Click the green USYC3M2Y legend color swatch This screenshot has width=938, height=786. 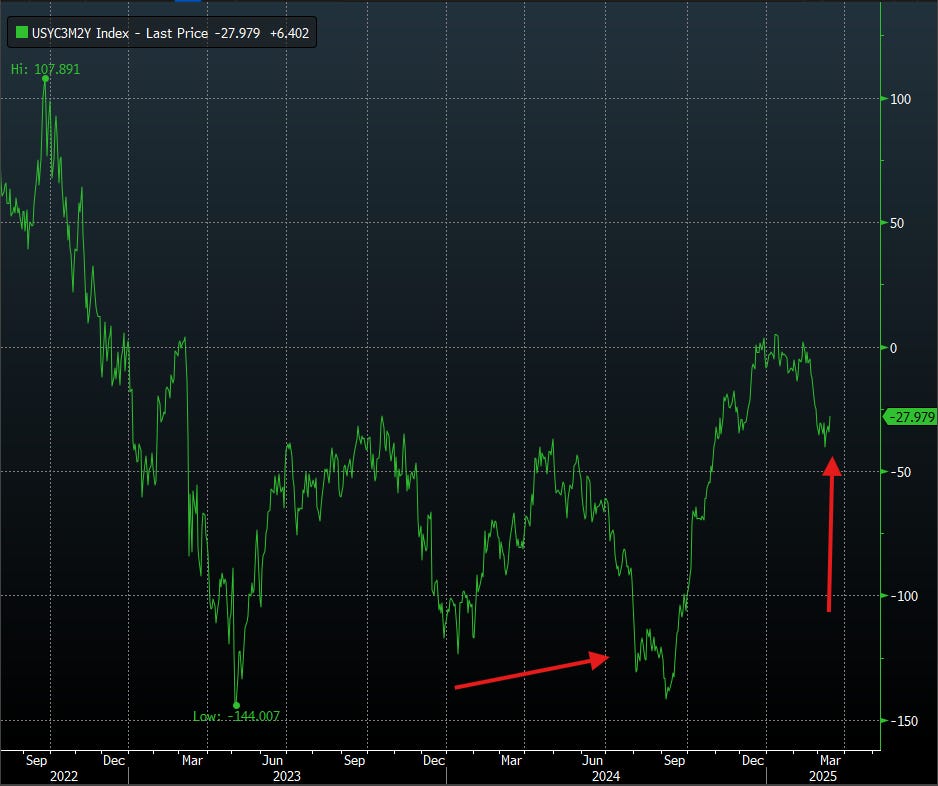click(22, 32)
